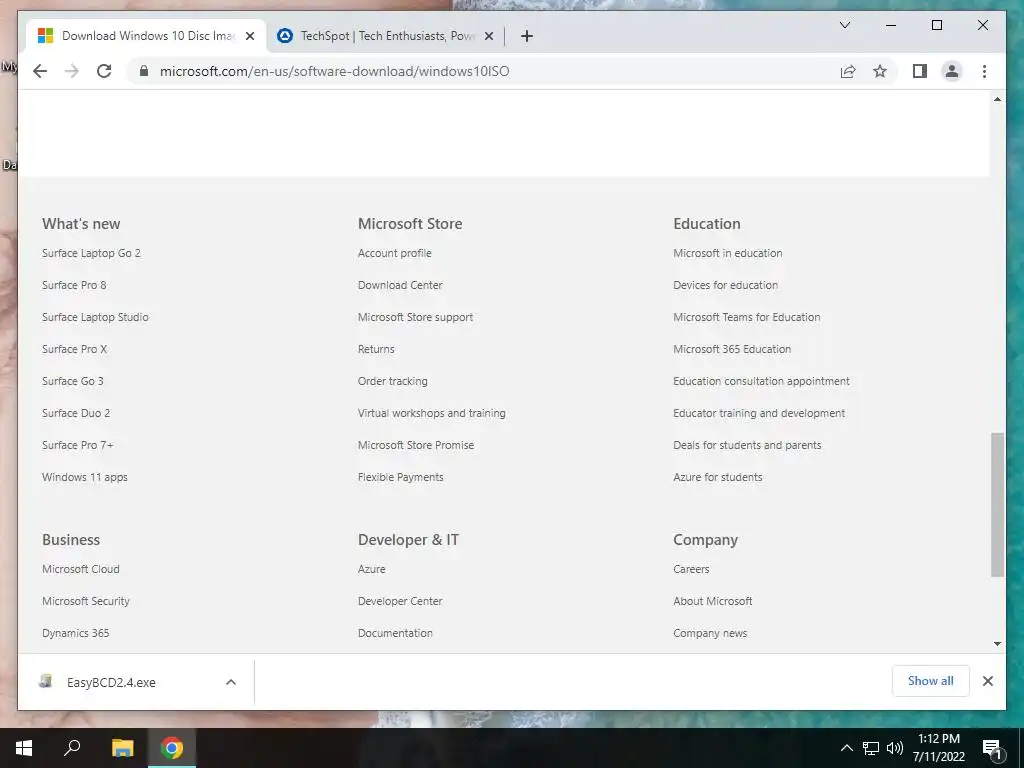The height and width of the screenshot is (768, 1024).
Task: Dismiss the downloads bar
Action: point(987,681)
